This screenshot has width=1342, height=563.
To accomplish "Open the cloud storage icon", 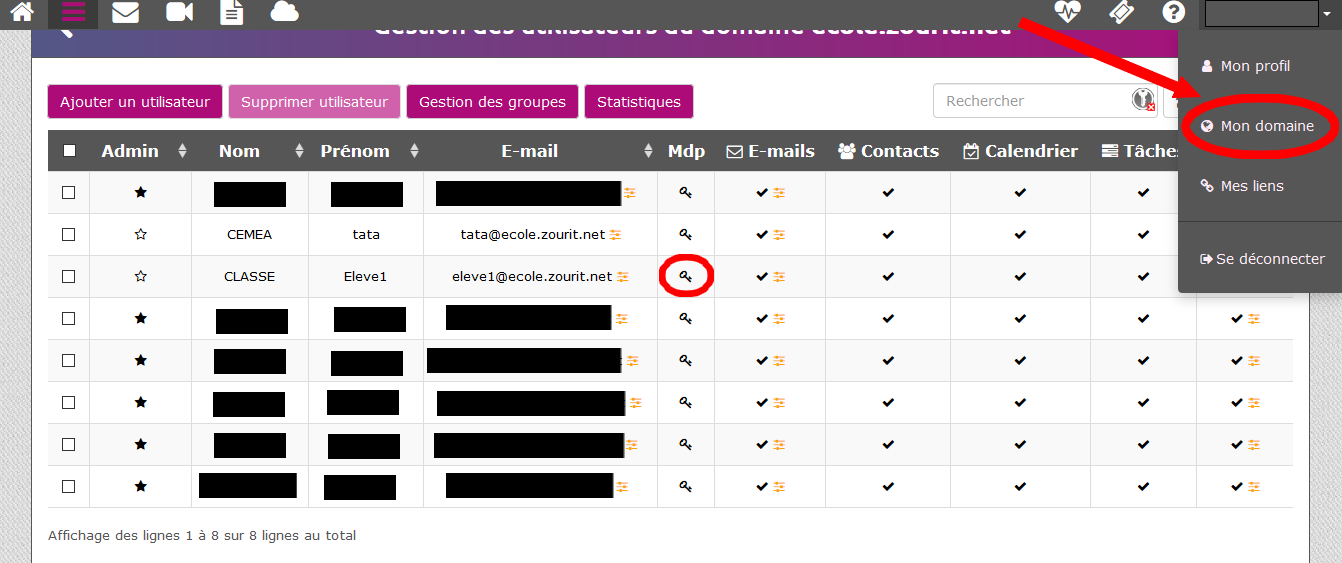I will [x=284, y=13].
